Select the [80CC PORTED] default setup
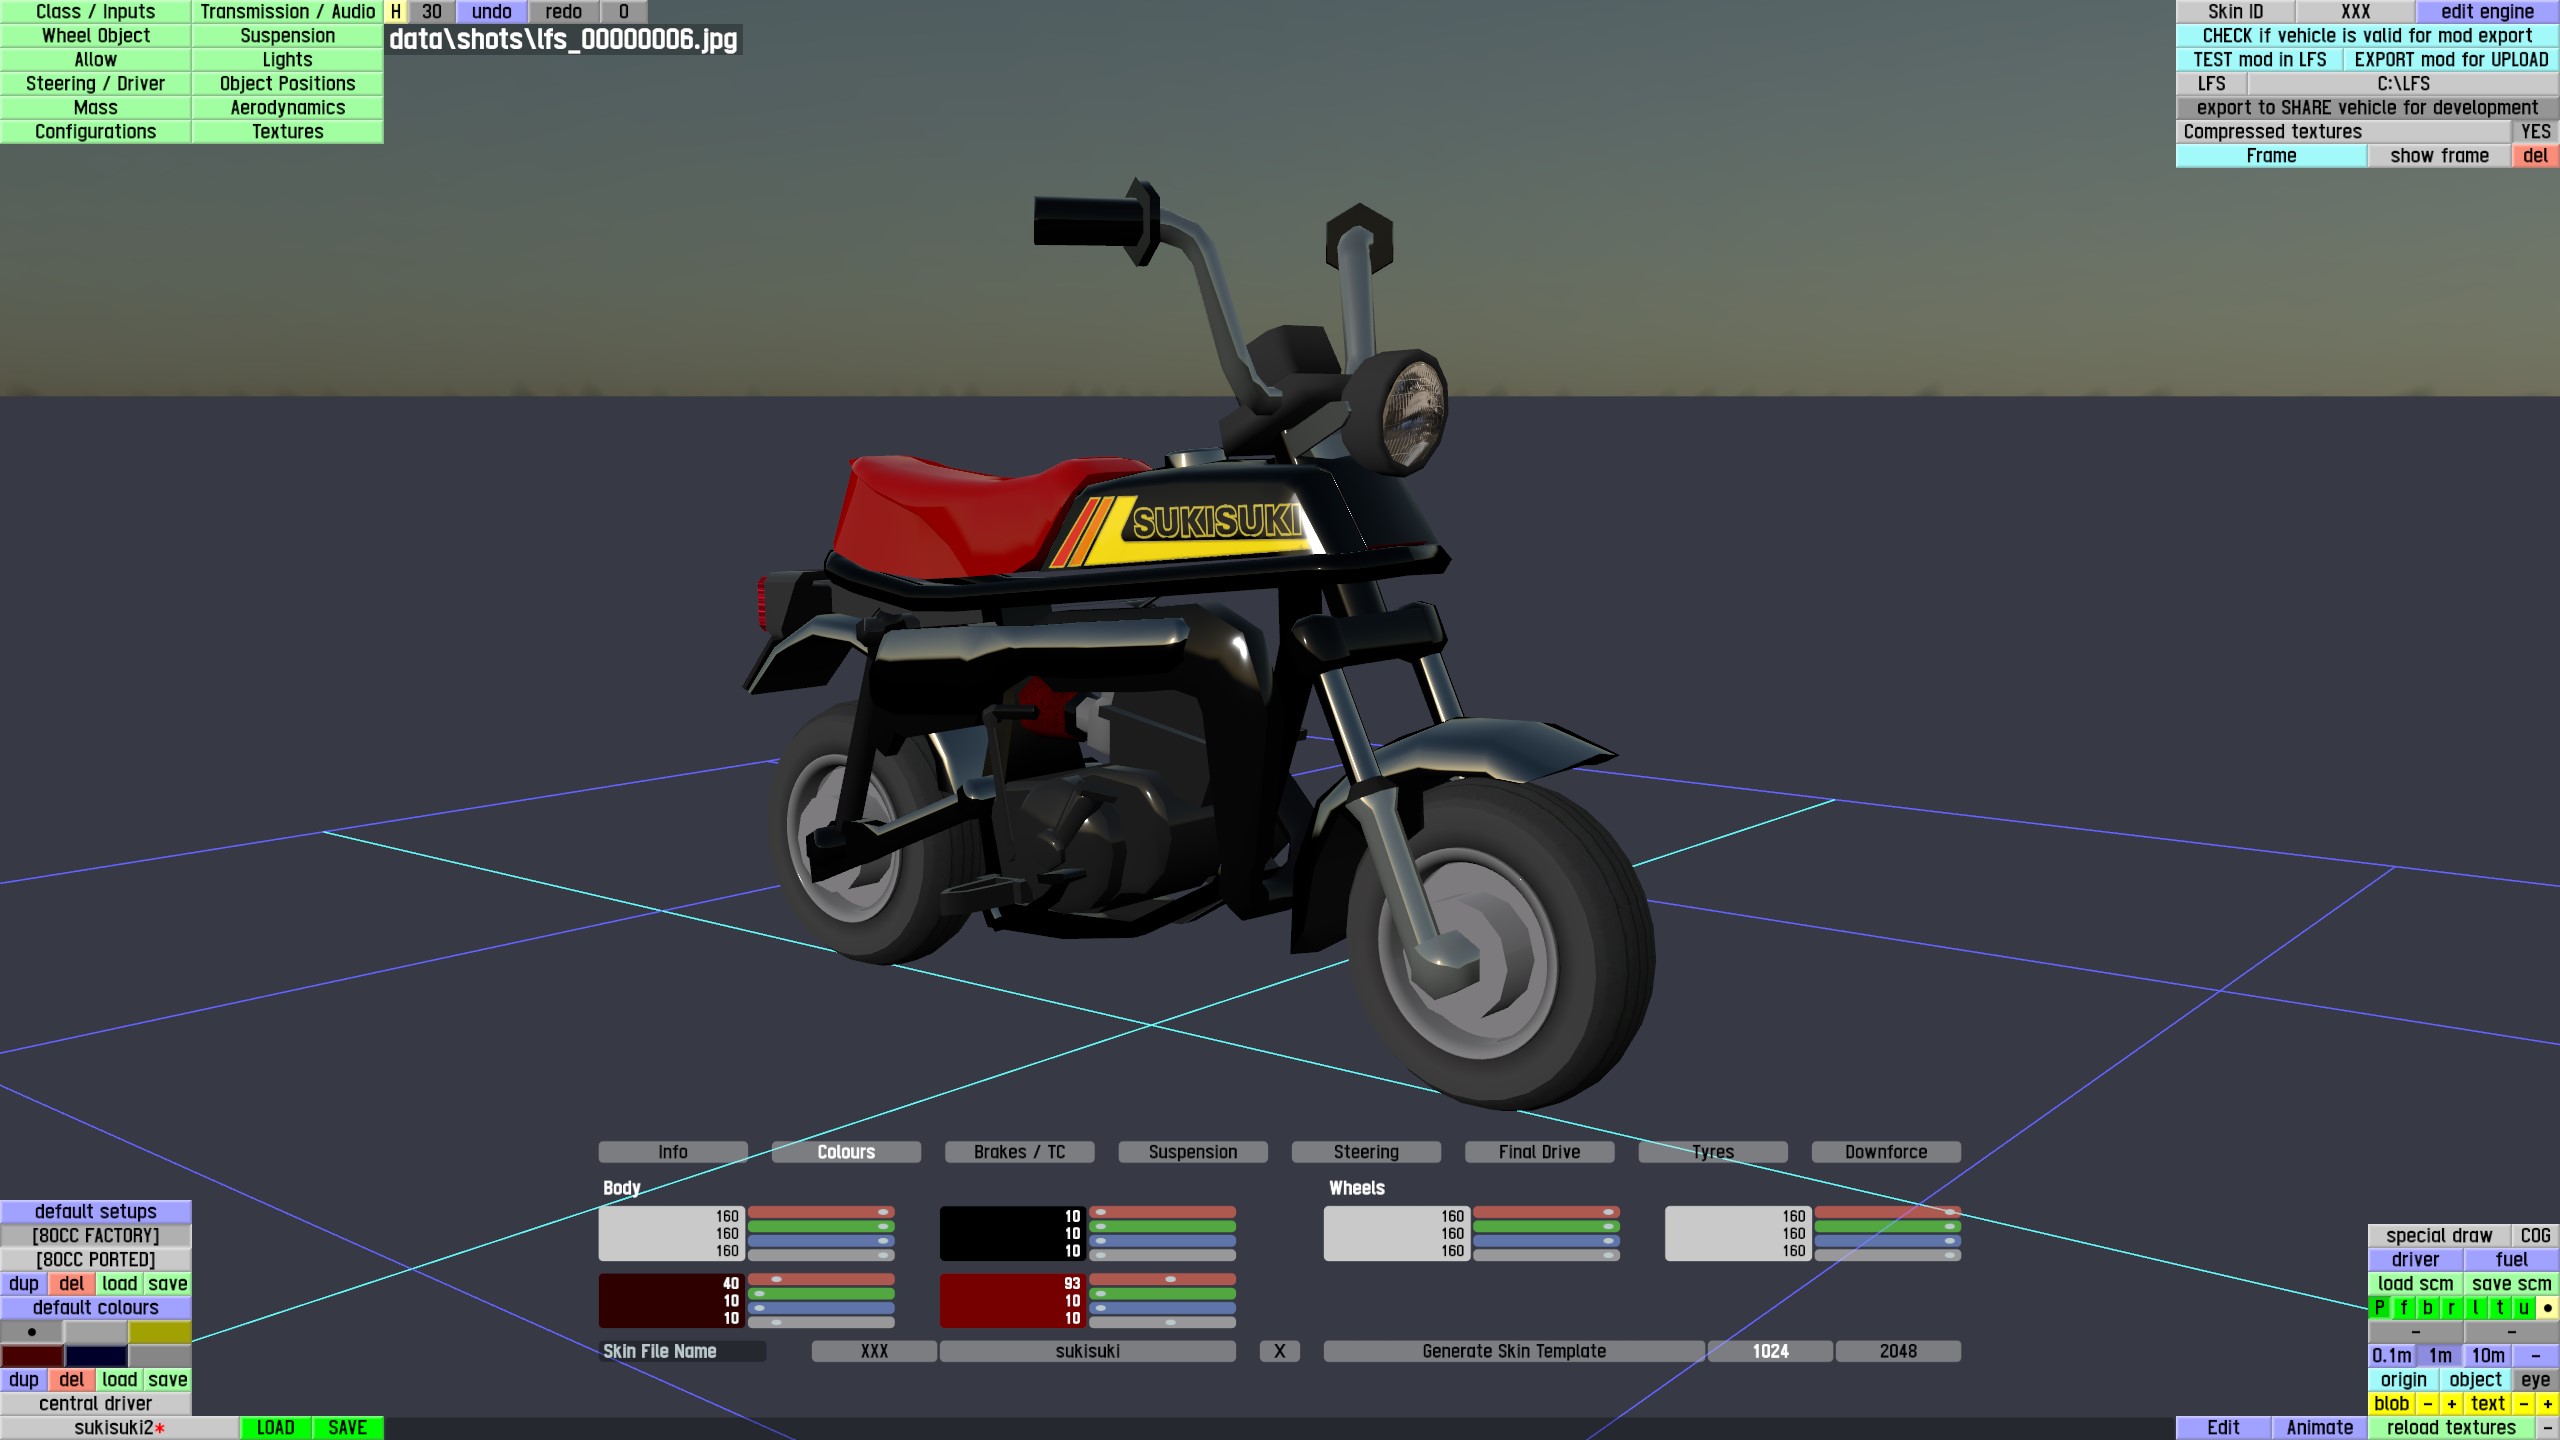This screenshot has width=2560, height=1440. (96, 1259)
